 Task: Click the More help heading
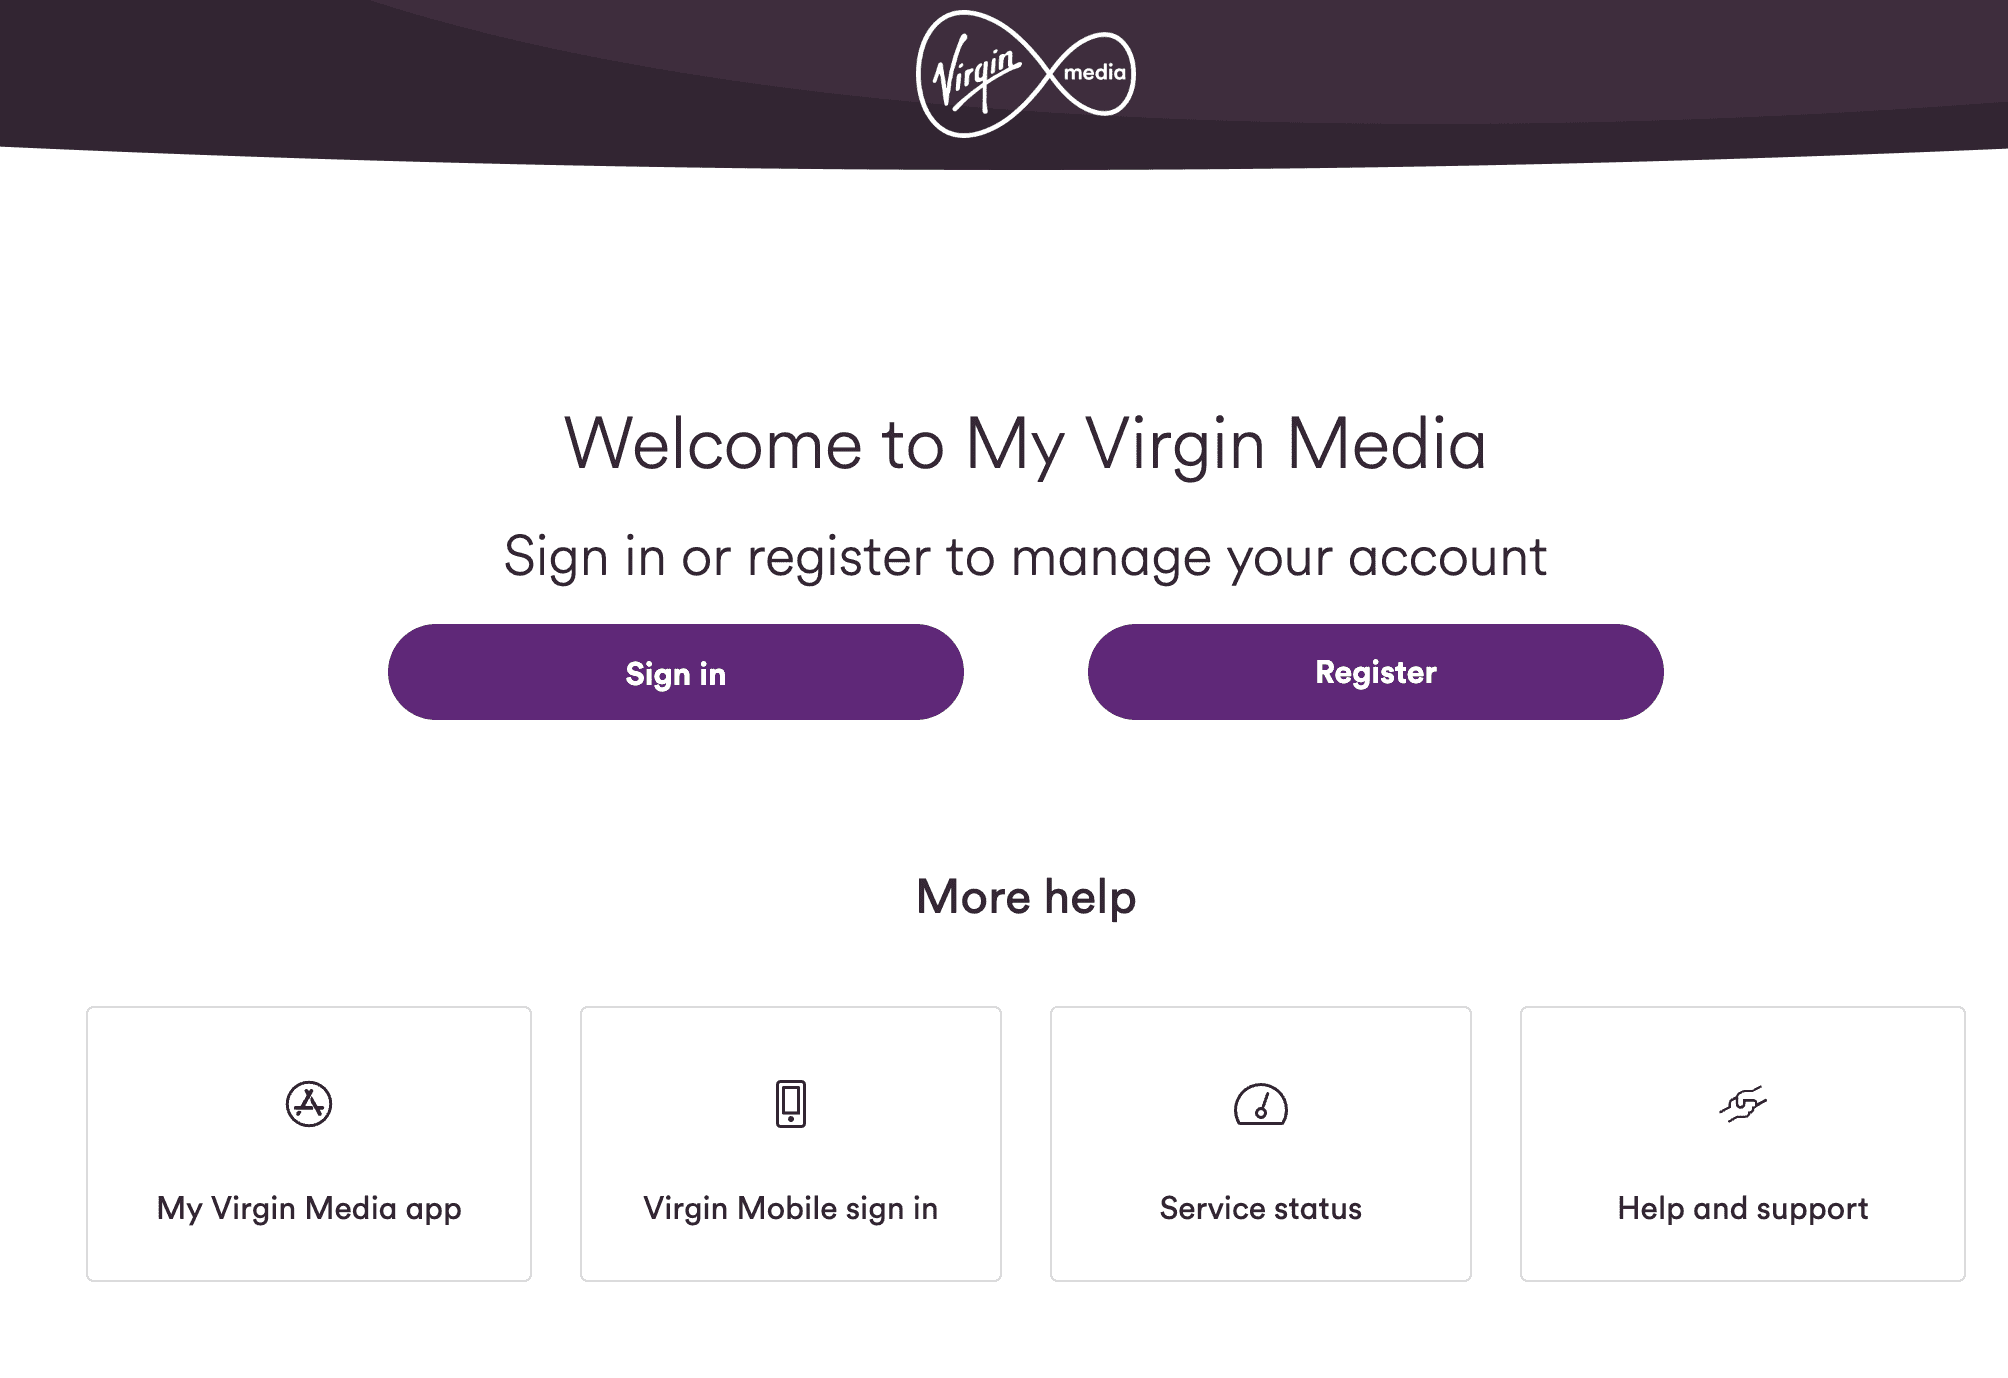[1026, 897]
